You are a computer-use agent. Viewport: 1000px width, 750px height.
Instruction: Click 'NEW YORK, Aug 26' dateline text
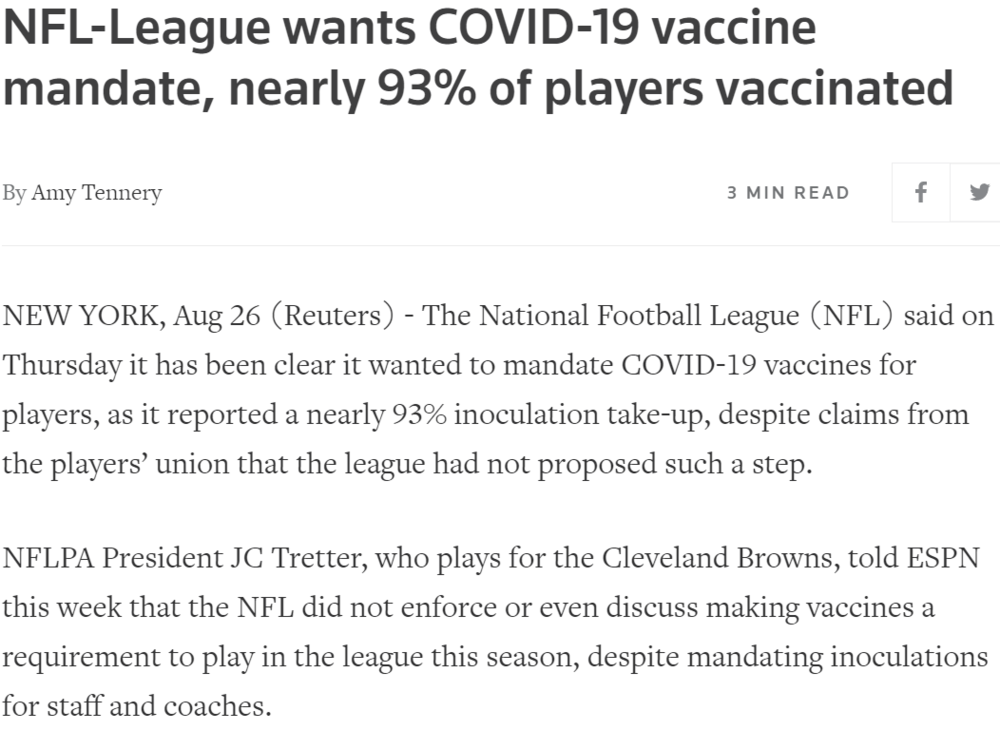(129, 316)
